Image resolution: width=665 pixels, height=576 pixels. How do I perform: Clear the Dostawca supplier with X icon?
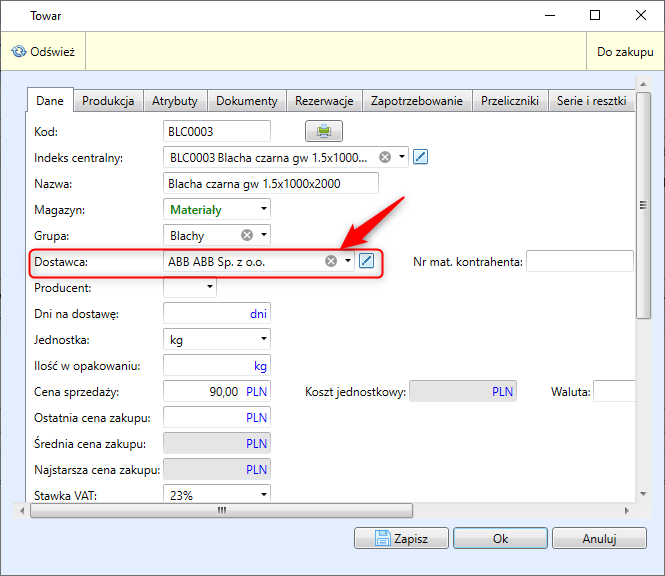(331, 261)
